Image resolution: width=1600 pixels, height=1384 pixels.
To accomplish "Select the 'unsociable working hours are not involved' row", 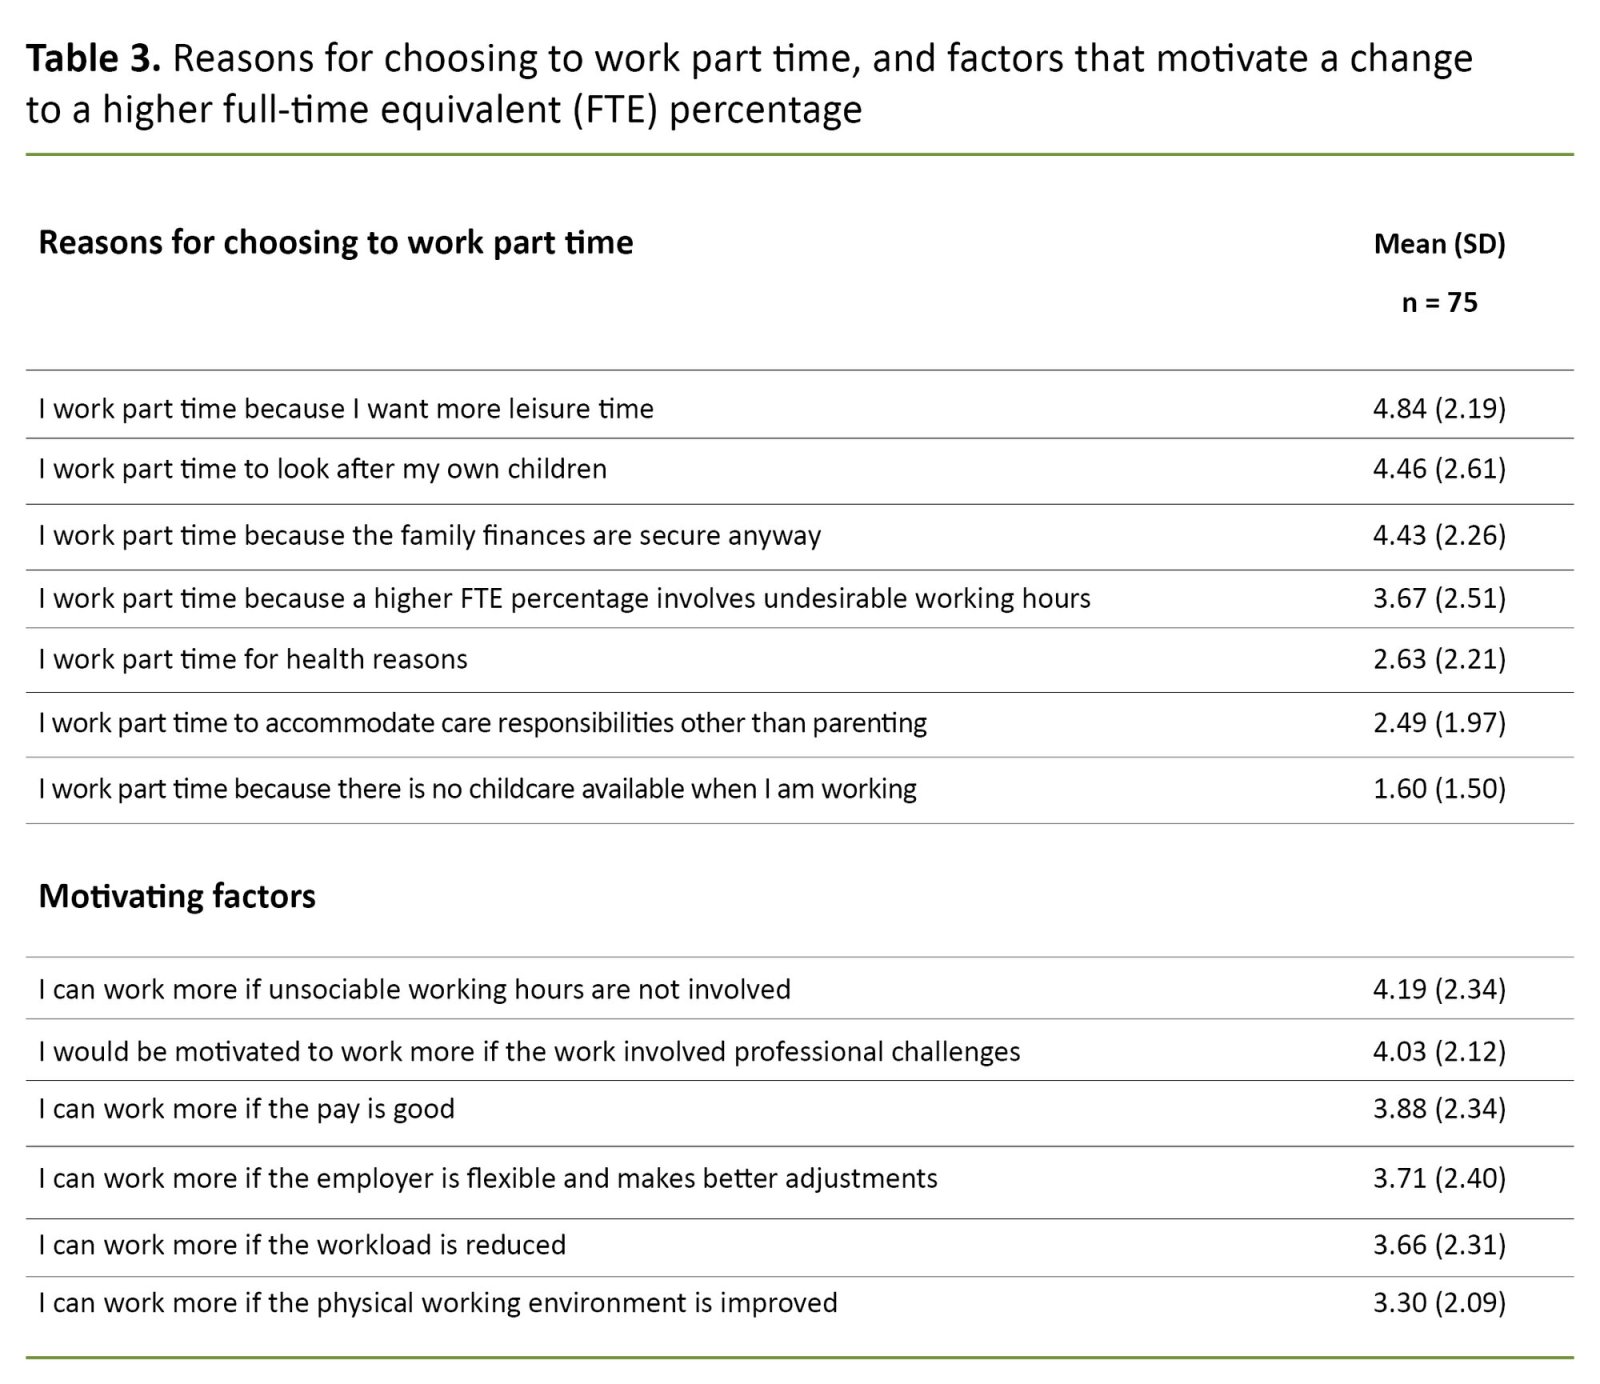I will 414,990.
